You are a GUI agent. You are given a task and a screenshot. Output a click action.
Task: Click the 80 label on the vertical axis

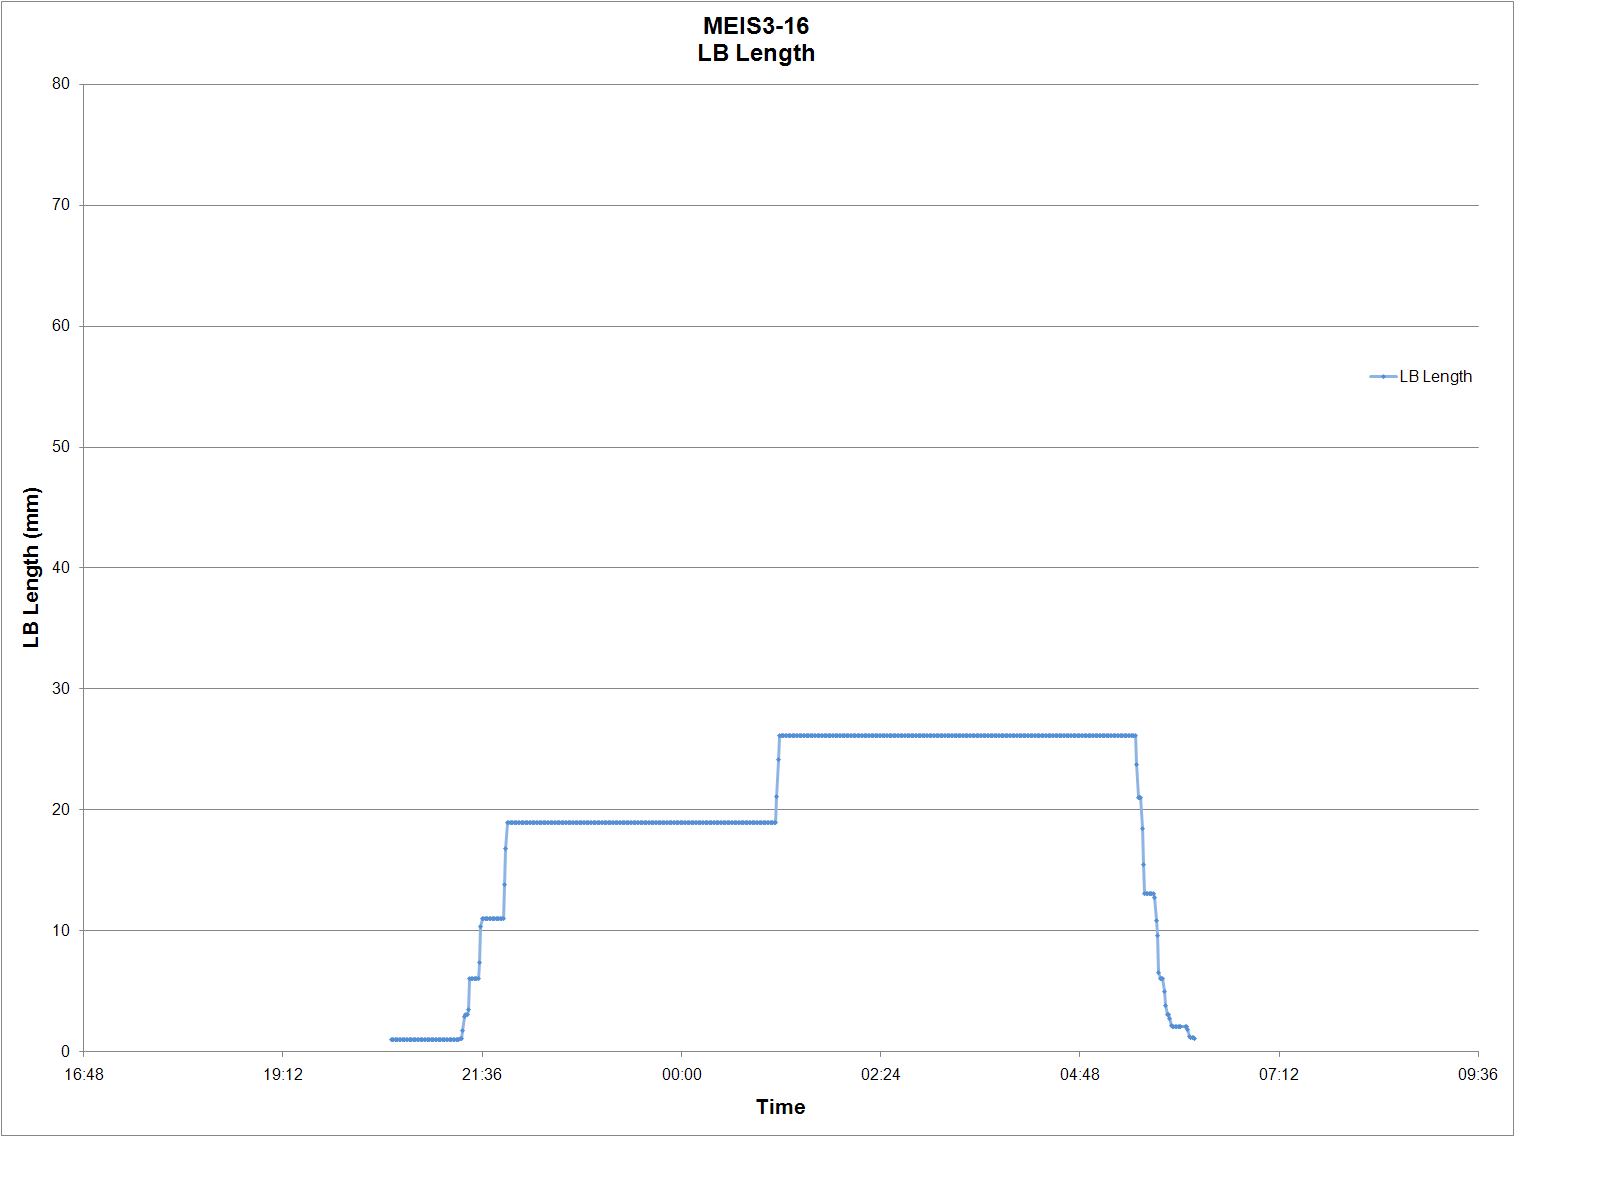click(61, 84)
